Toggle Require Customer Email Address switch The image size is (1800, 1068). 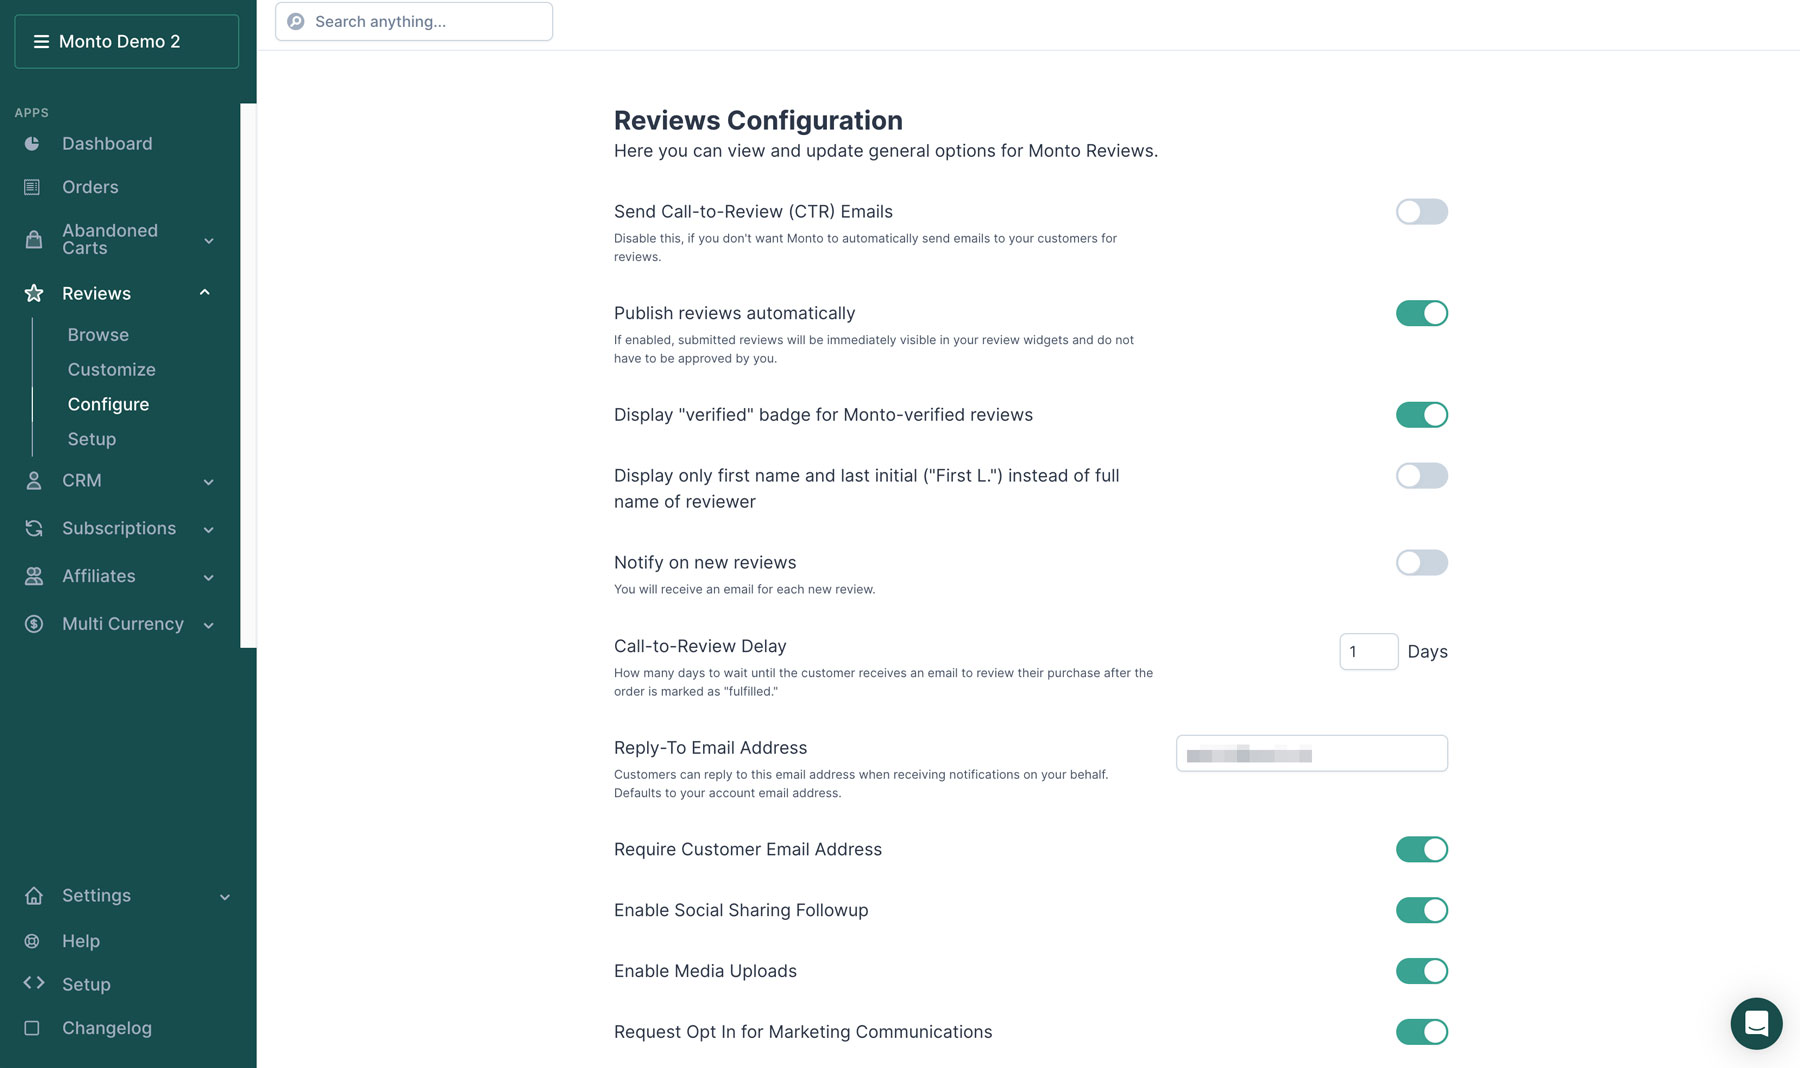pos(1421,849)
